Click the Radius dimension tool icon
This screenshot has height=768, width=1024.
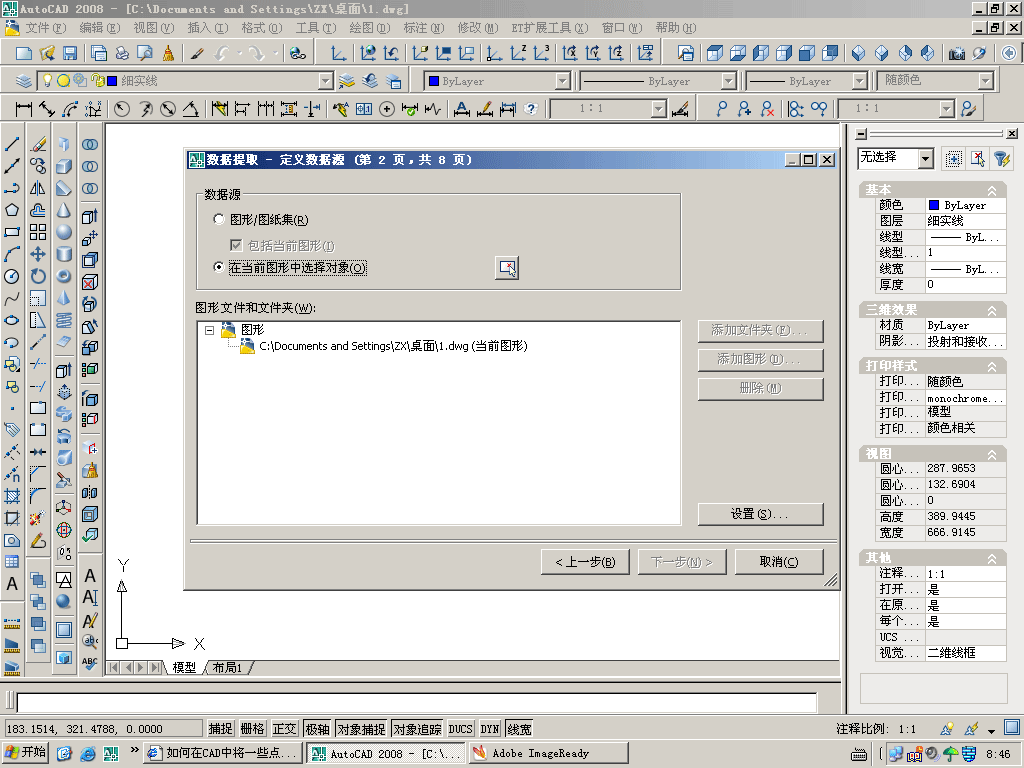point(122,109)
